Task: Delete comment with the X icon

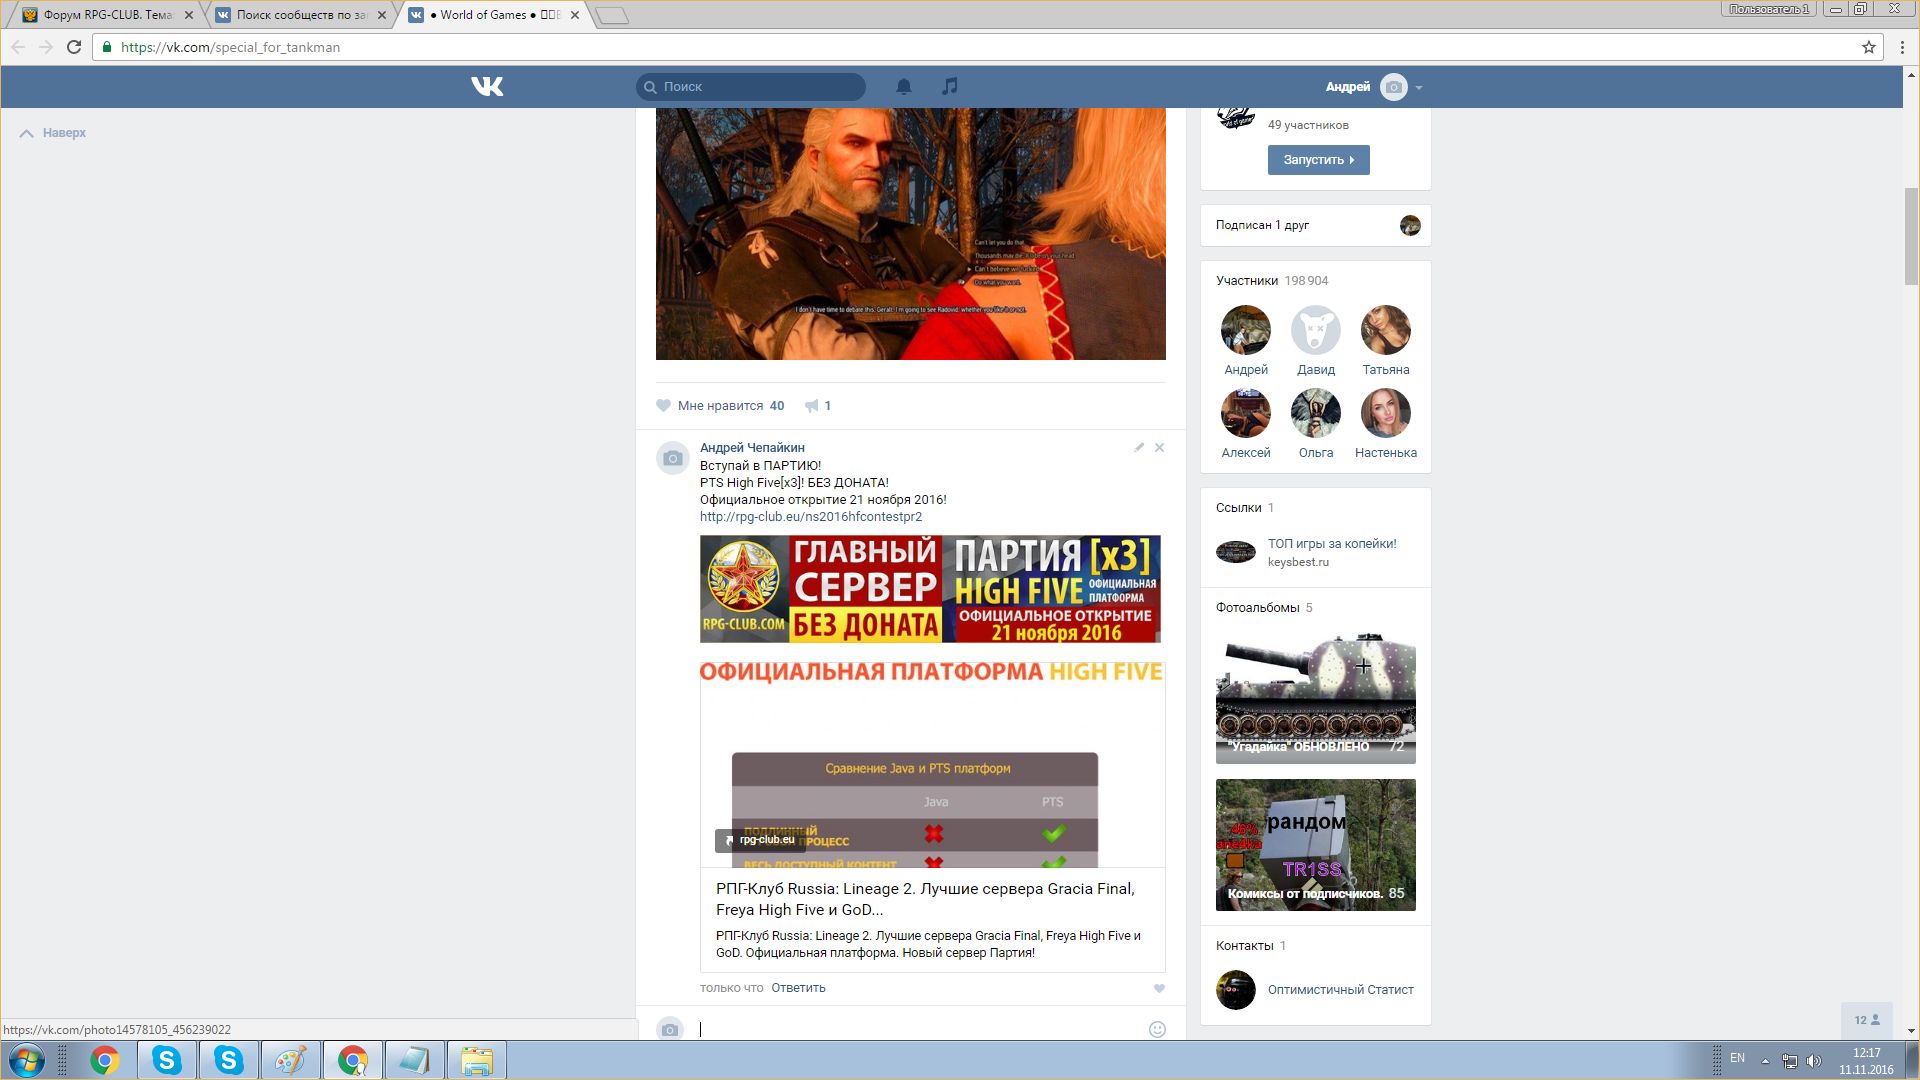Action: coord(1160,448)
